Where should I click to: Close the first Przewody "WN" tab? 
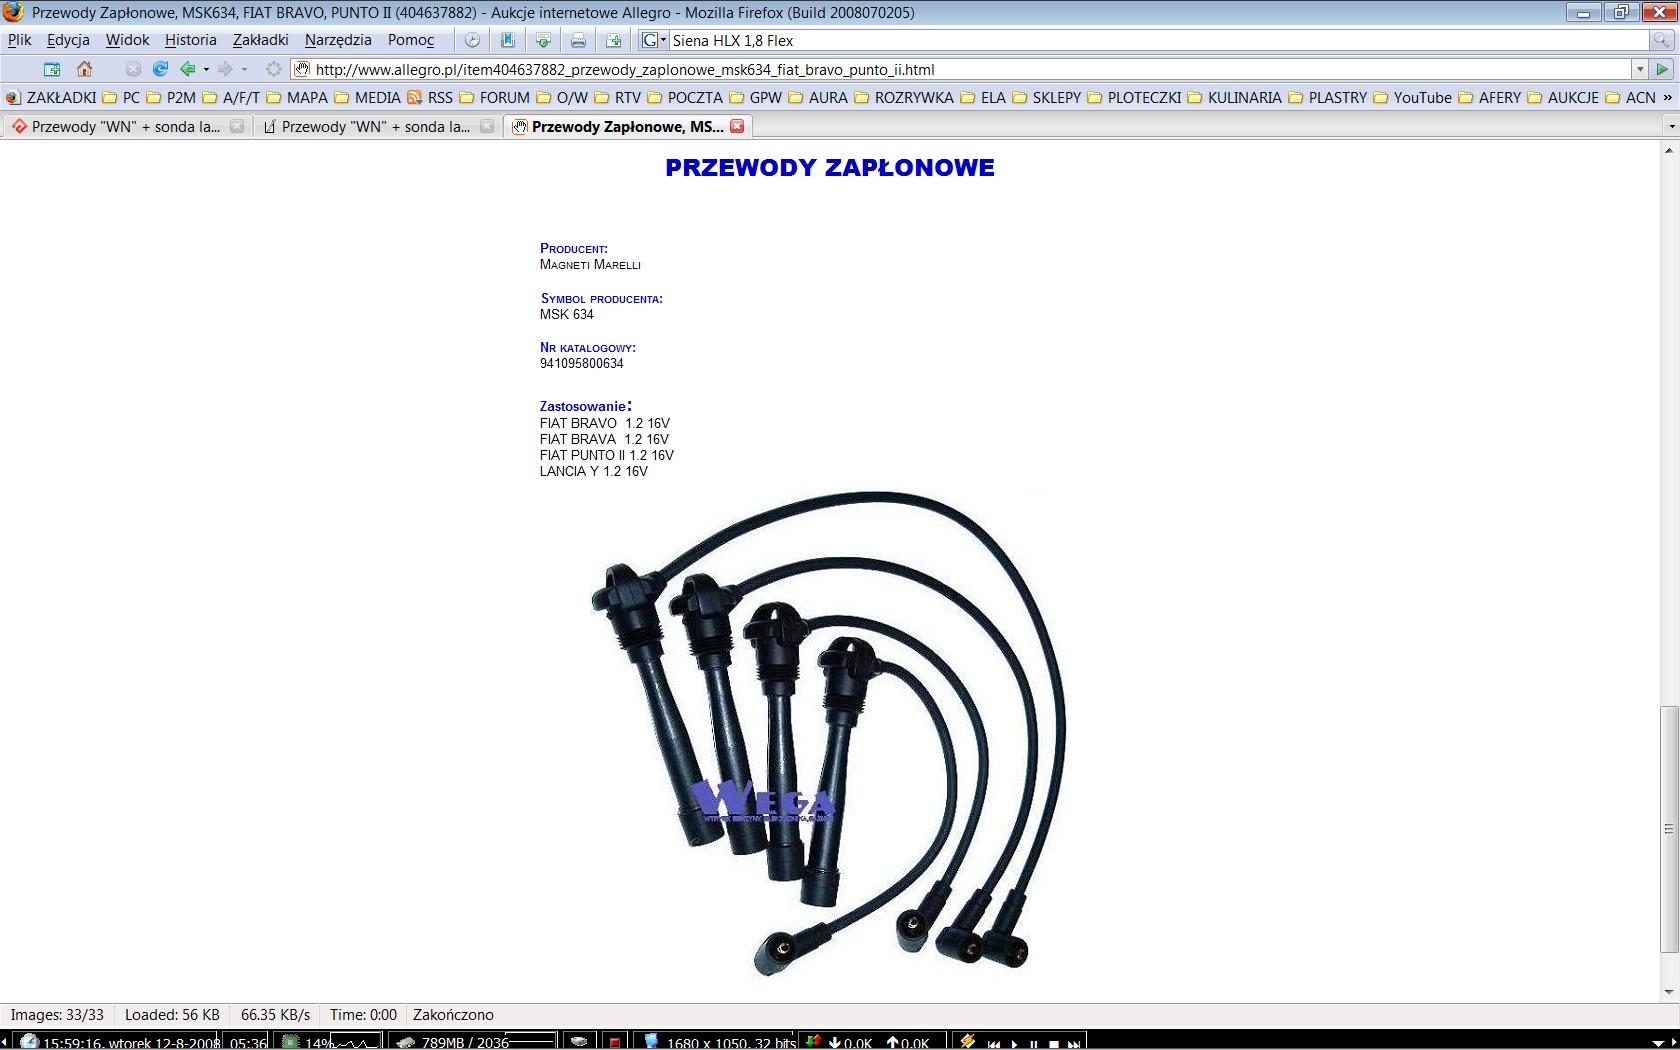pyautogui.click(x=237, y=126)
